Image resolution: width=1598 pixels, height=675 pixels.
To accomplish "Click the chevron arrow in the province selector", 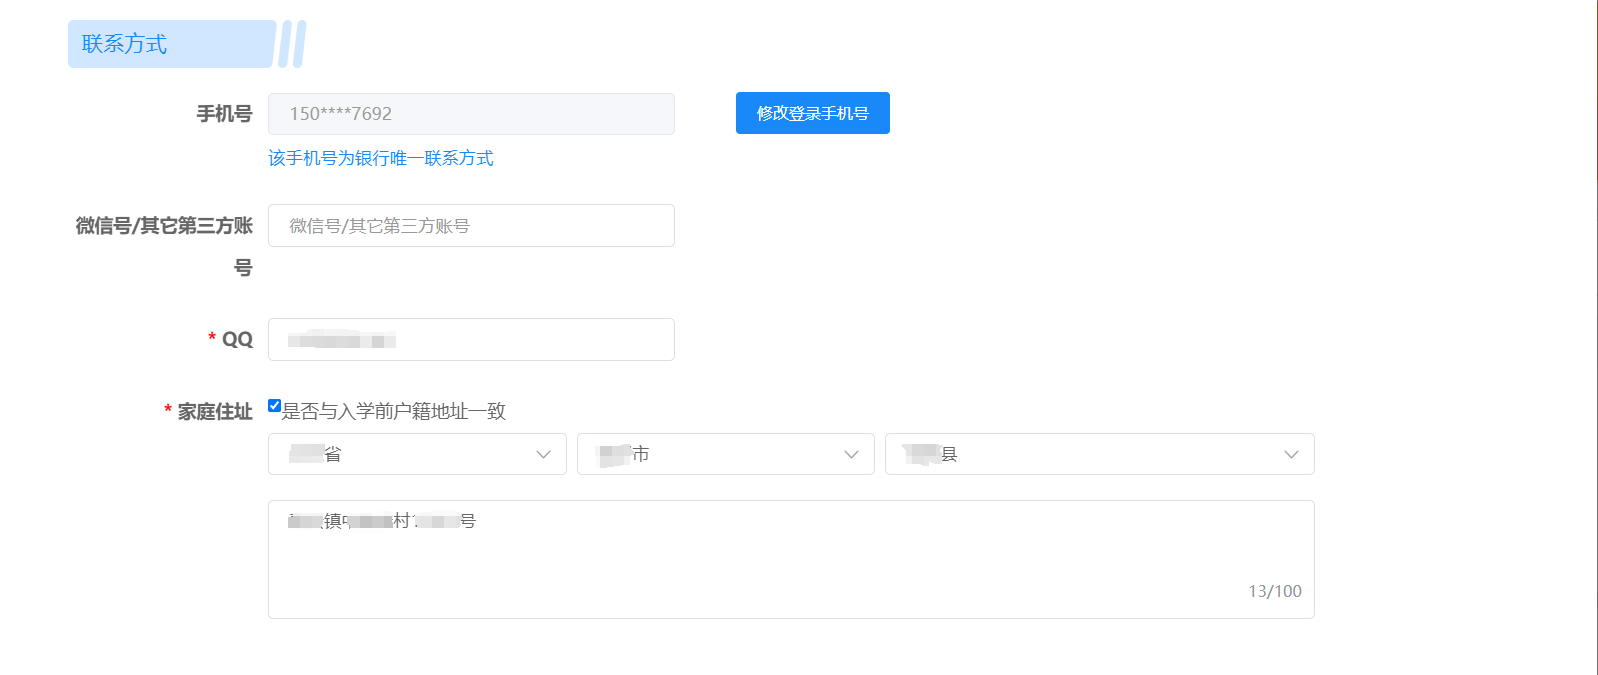I will [544, 454].
